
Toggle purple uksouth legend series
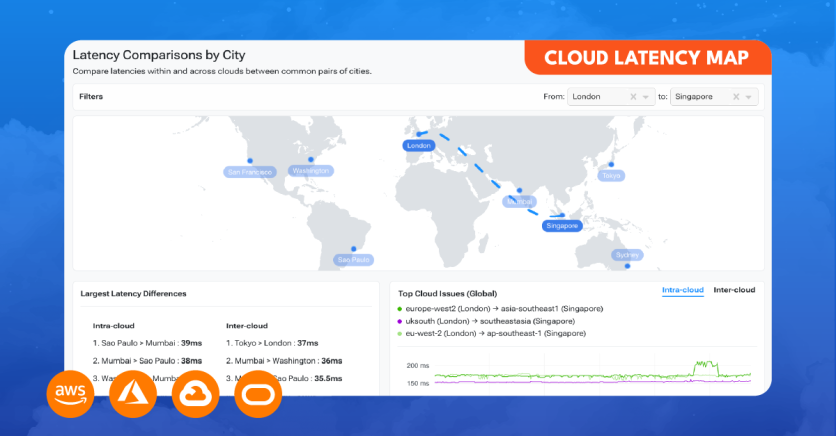[x=486, y=321]
